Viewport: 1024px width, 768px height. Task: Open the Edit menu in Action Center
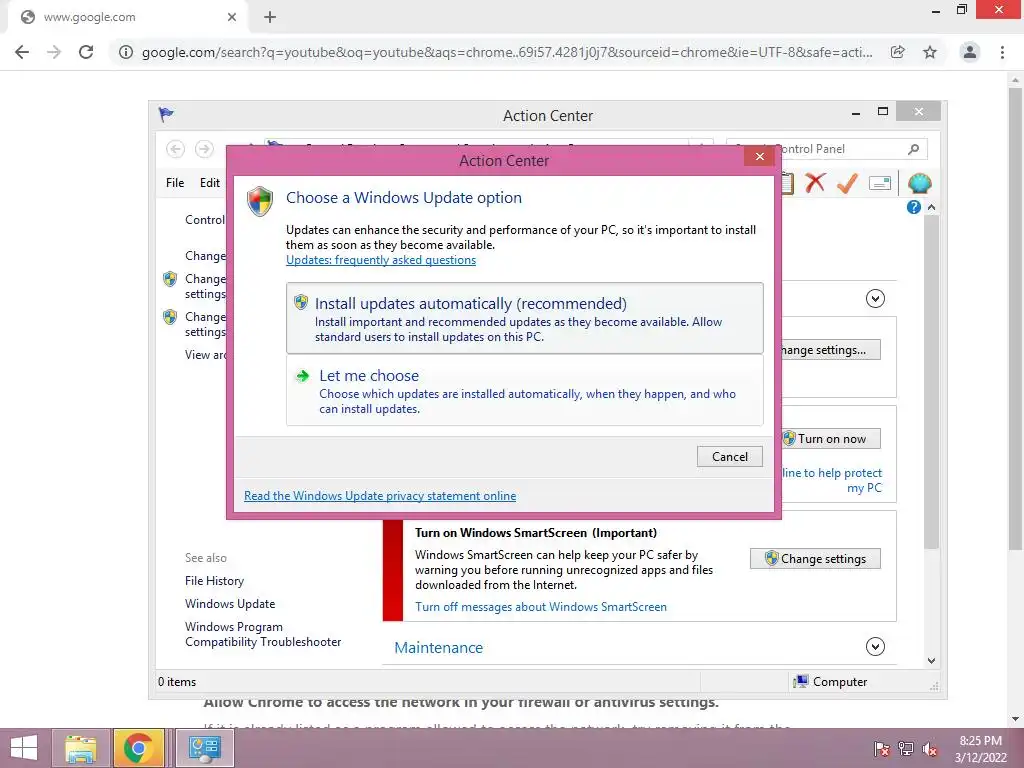coord(210,183)
